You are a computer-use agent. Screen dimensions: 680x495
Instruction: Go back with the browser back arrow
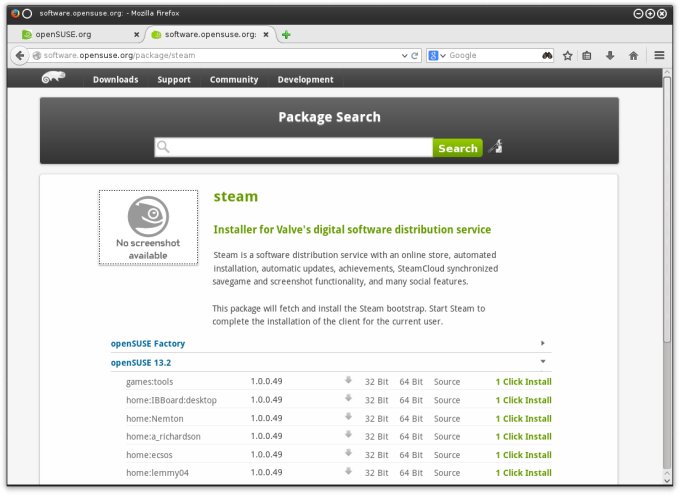pos(20,56)
